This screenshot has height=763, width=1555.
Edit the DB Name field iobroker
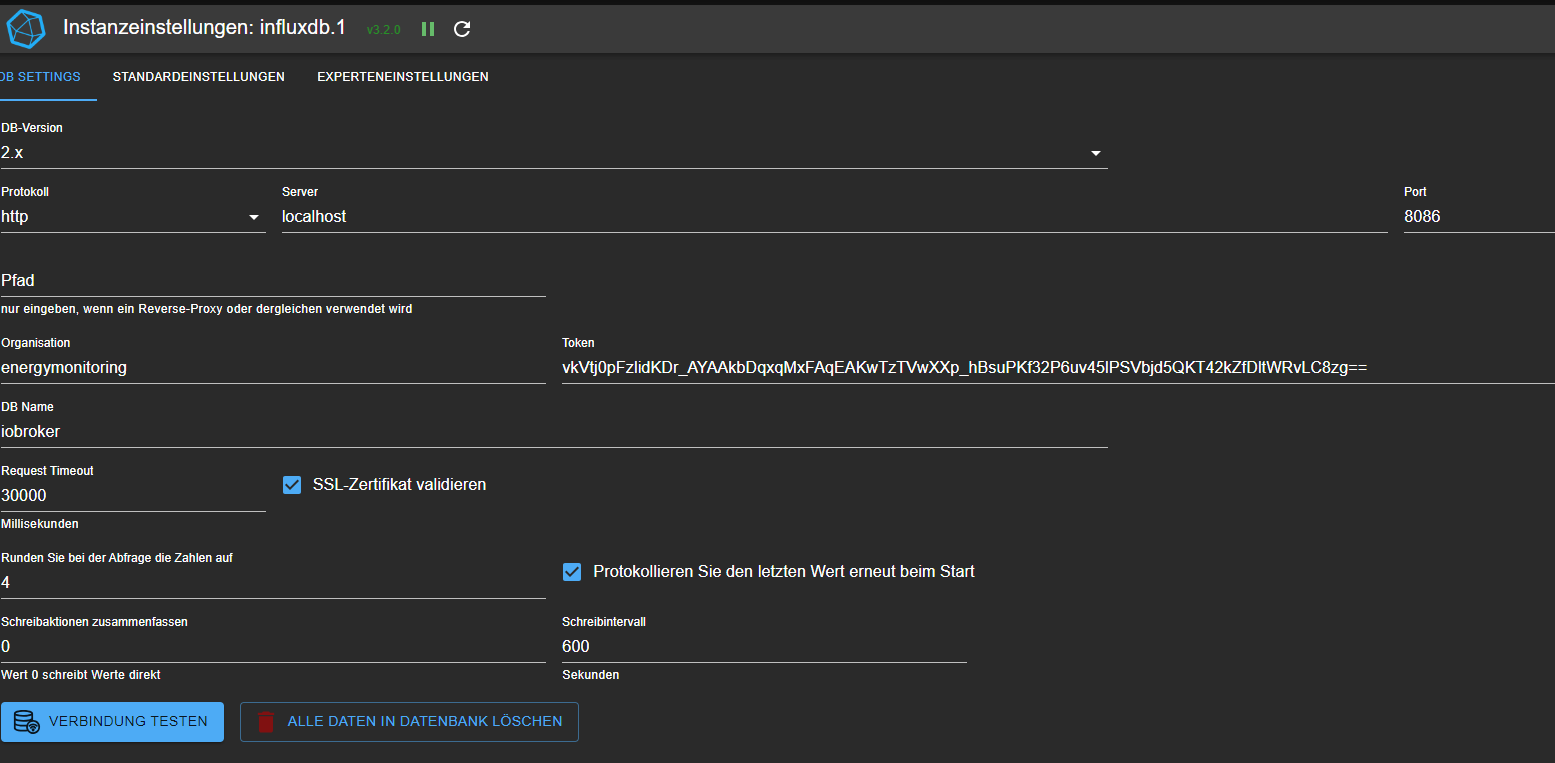click(x=554, y=432)
